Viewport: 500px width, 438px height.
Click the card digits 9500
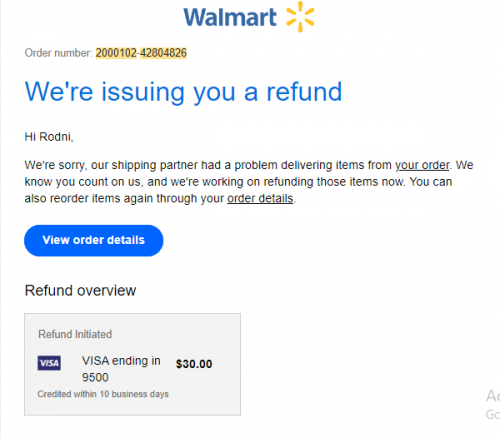(x=95, y=378)
